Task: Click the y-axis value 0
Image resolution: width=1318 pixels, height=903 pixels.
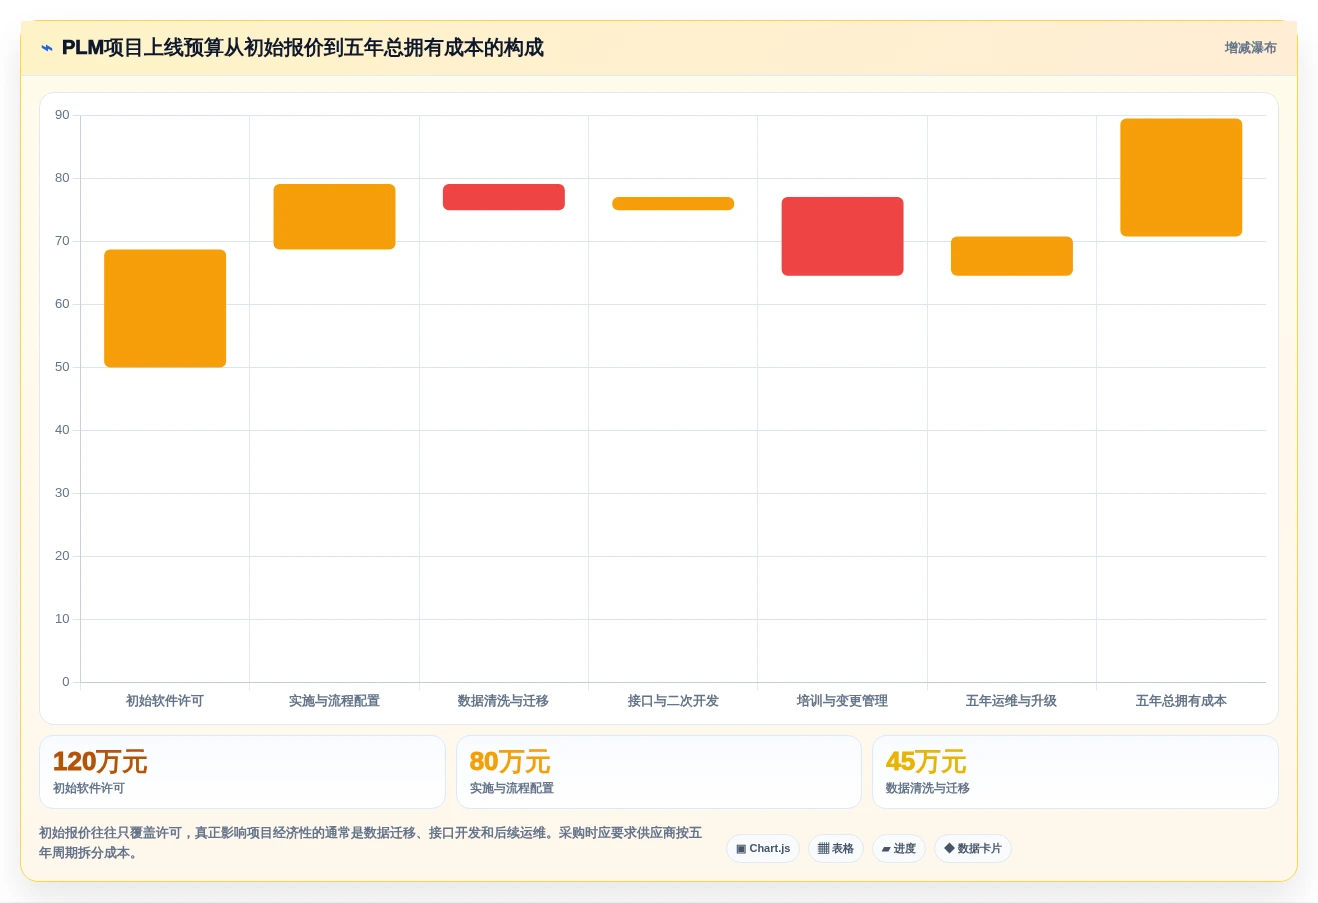Action: tap(66, 682)
